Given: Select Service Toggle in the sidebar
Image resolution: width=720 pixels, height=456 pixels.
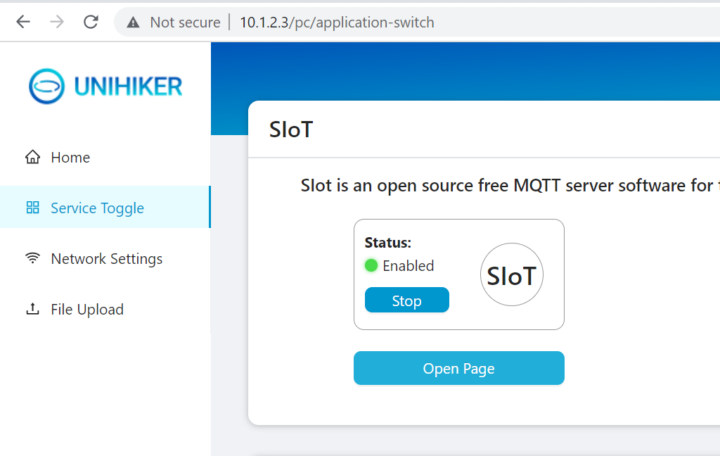Looking at the screenshot, I should point(105,207).
